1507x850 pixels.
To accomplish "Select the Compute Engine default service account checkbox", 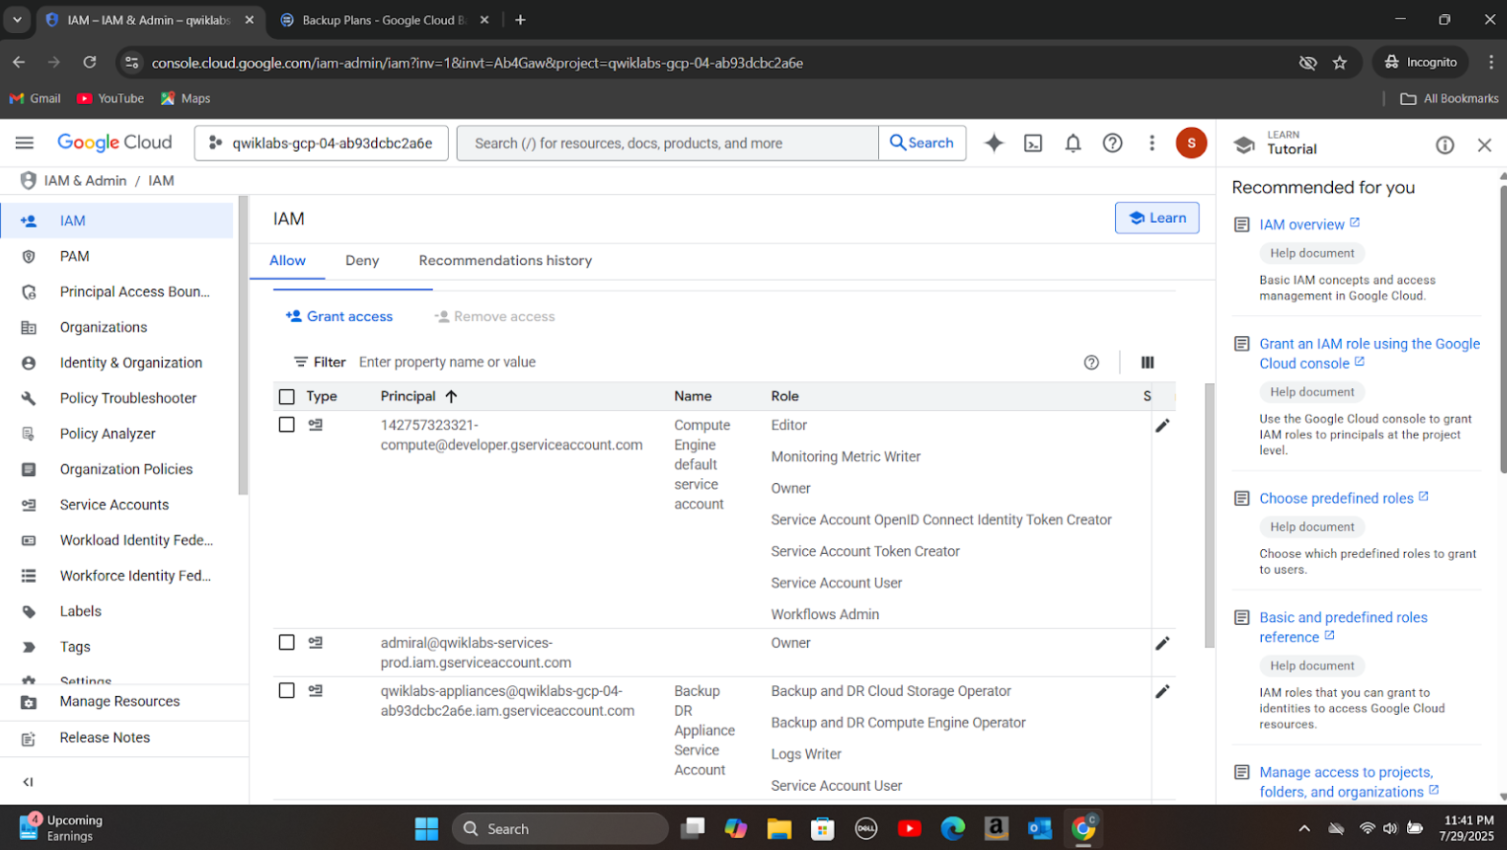I will point(287,425).
